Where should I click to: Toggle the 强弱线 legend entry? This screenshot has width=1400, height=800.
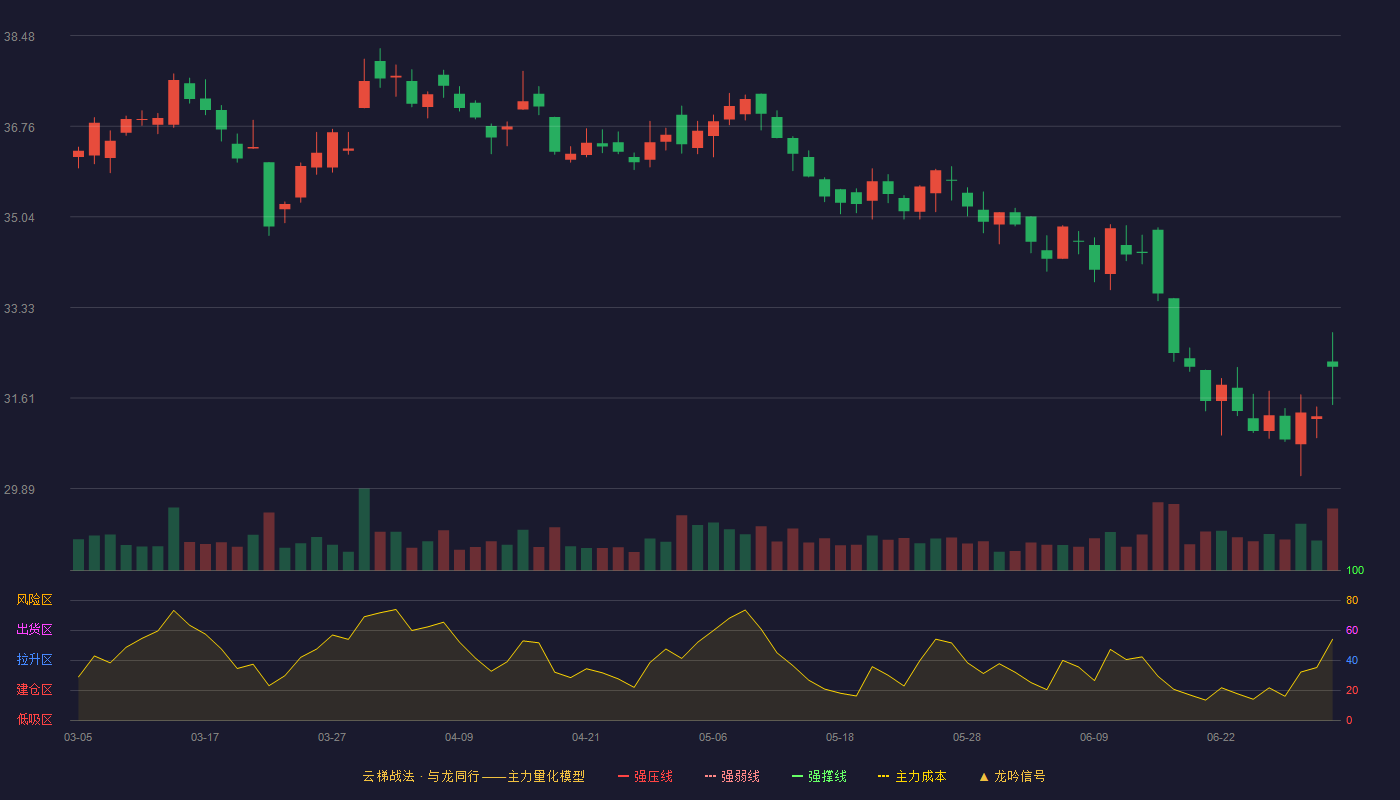point(732,776)
